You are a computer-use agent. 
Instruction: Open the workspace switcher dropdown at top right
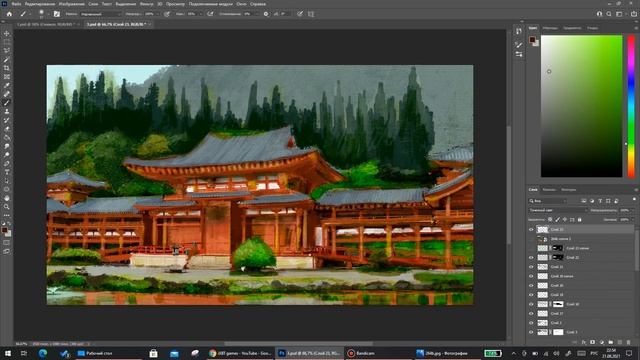(620, 14)
